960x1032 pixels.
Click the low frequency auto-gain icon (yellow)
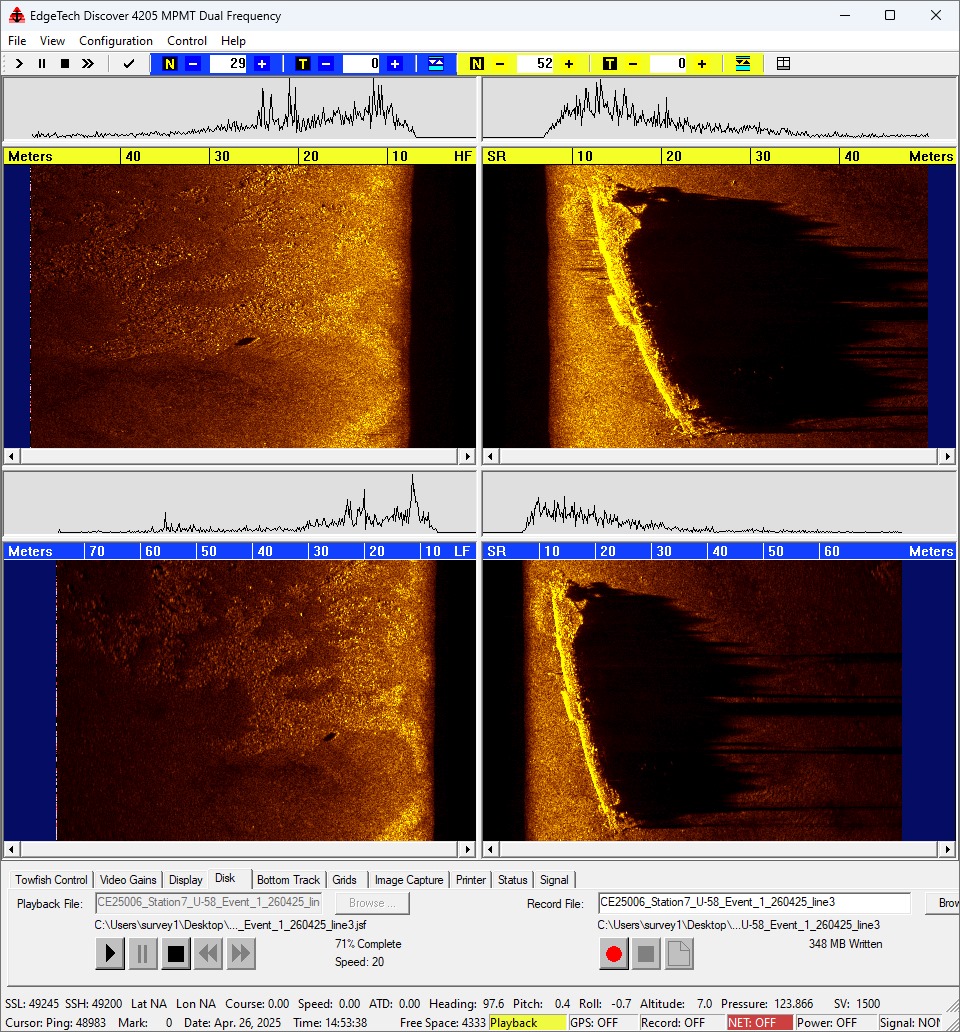click(742, 64)
